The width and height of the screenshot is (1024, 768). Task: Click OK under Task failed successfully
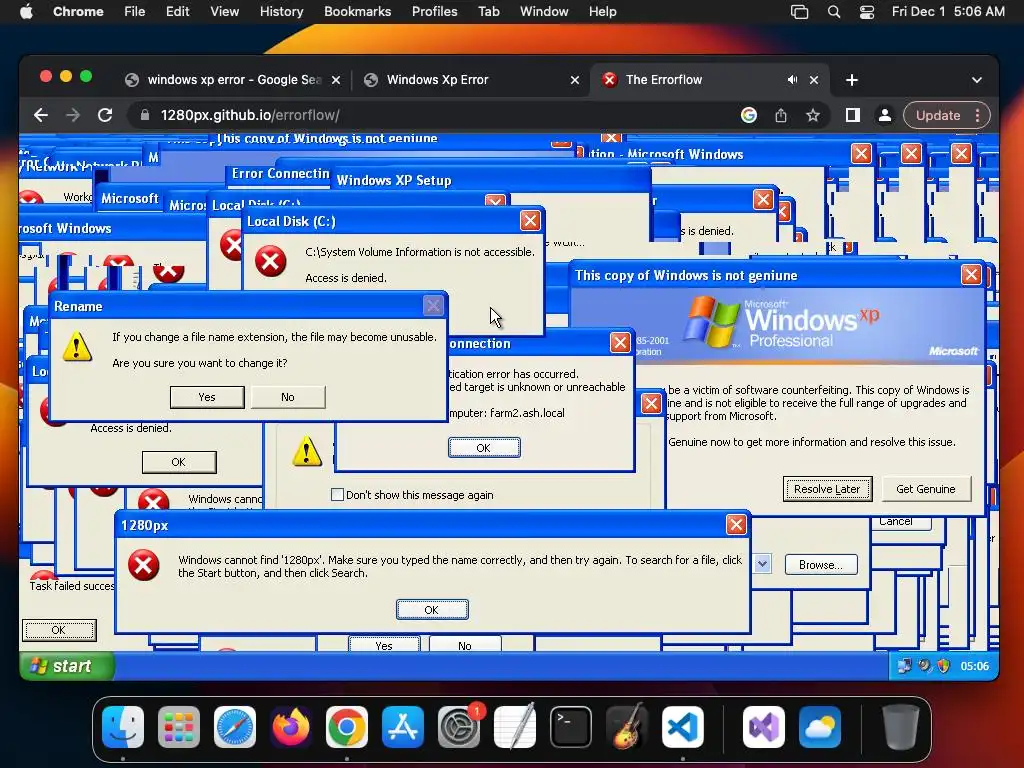pos(59,630)
